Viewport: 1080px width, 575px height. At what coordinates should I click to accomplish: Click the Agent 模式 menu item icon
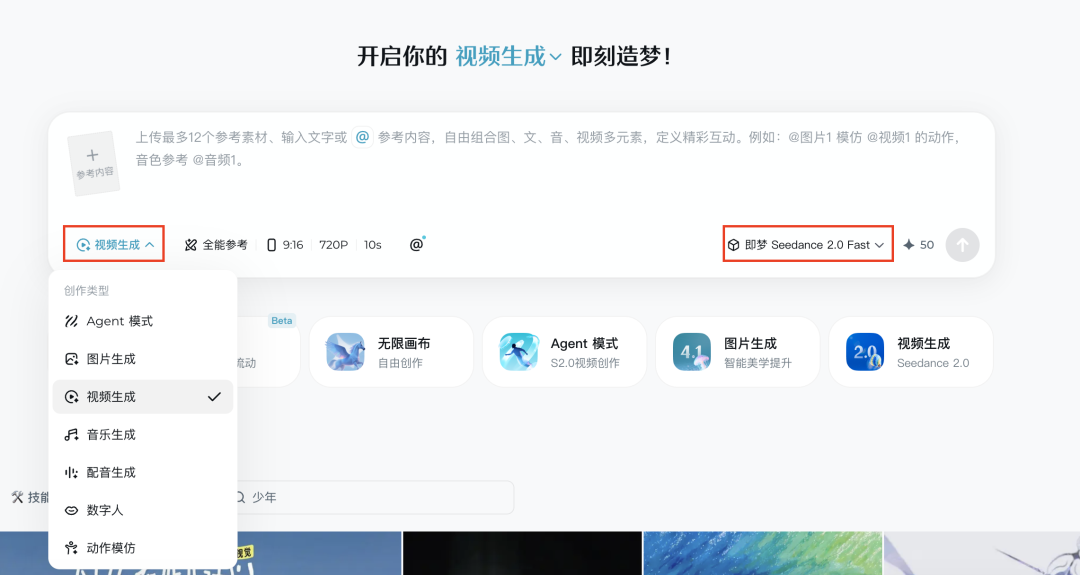(x=71, y=321)
